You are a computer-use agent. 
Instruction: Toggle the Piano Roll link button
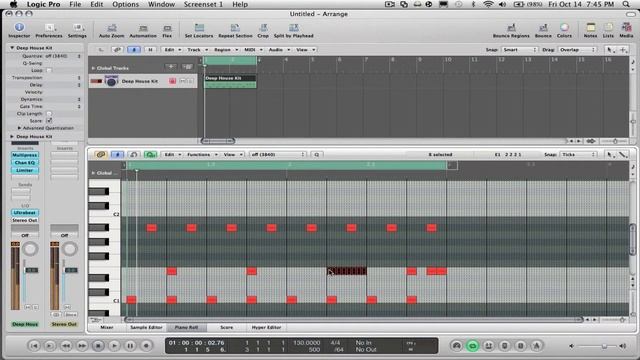pos(100,155)
